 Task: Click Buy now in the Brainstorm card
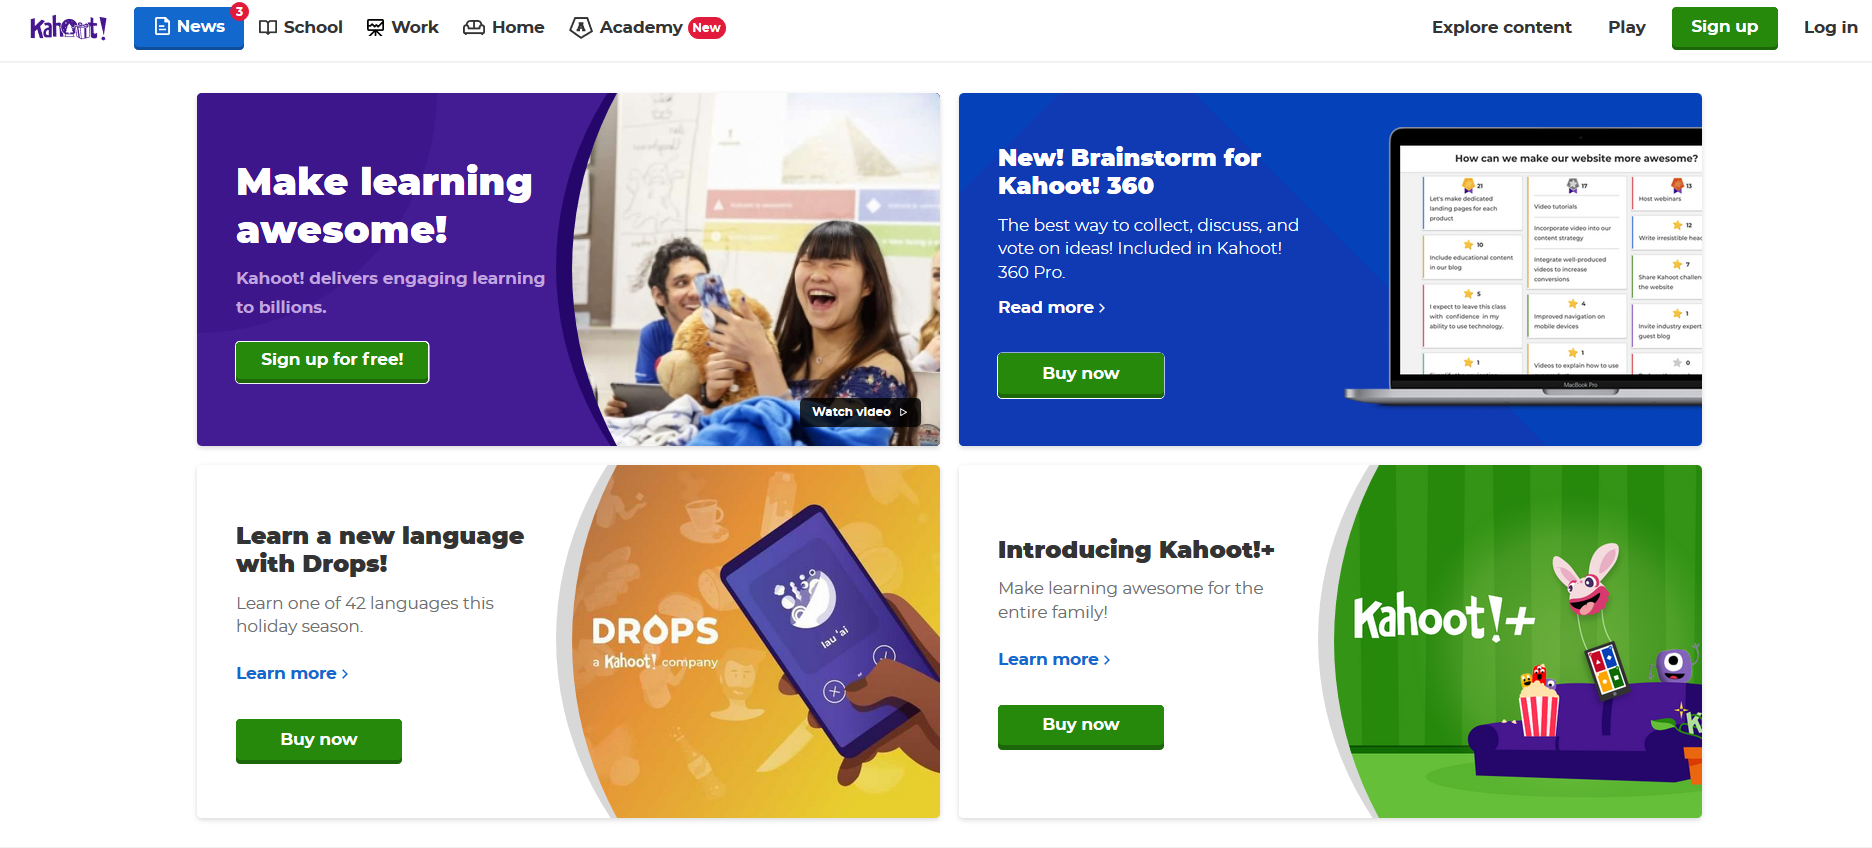(x=1080, y=375)
